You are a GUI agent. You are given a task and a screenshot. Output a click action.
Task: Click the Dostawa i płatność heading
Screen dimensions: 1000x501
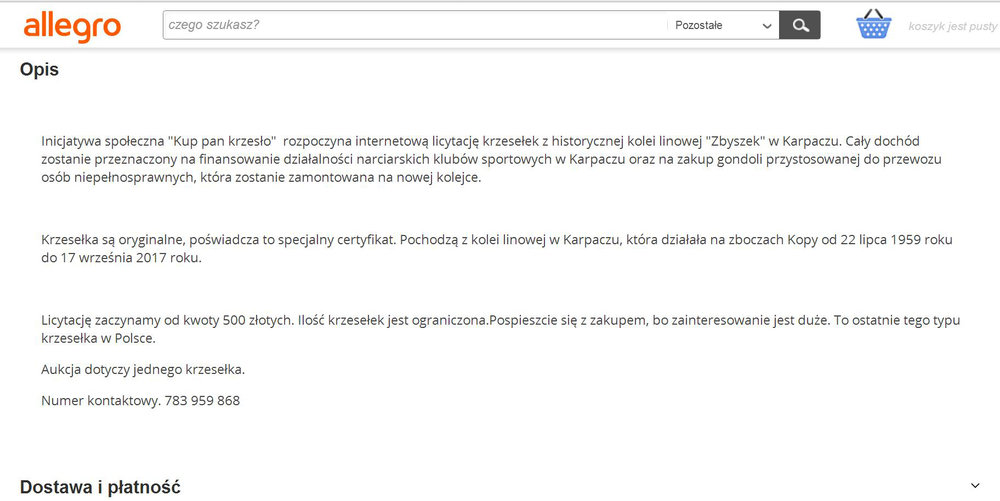point(100,488)
